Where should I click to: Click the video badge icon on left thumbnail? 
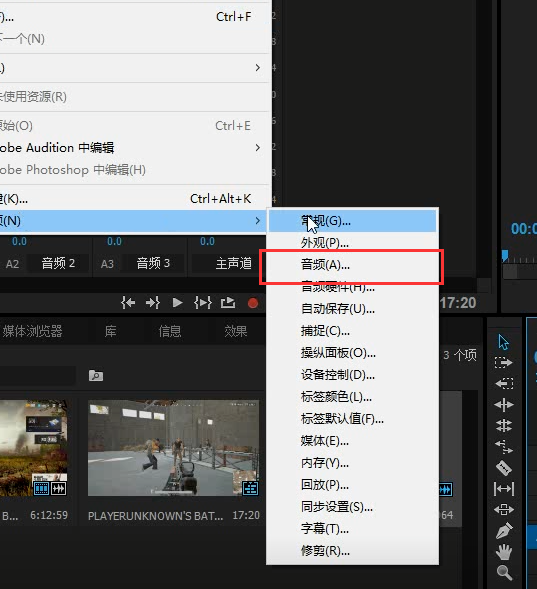click(x=41, y=488)
